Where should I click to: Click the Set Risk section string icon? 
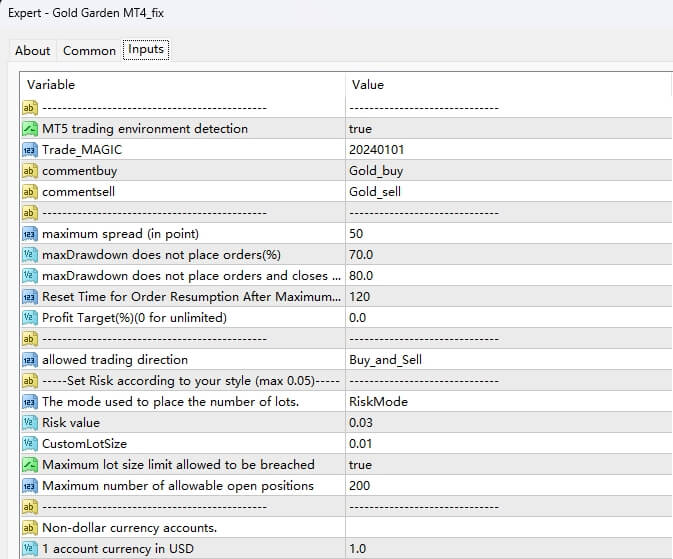(x=30, y=380)
